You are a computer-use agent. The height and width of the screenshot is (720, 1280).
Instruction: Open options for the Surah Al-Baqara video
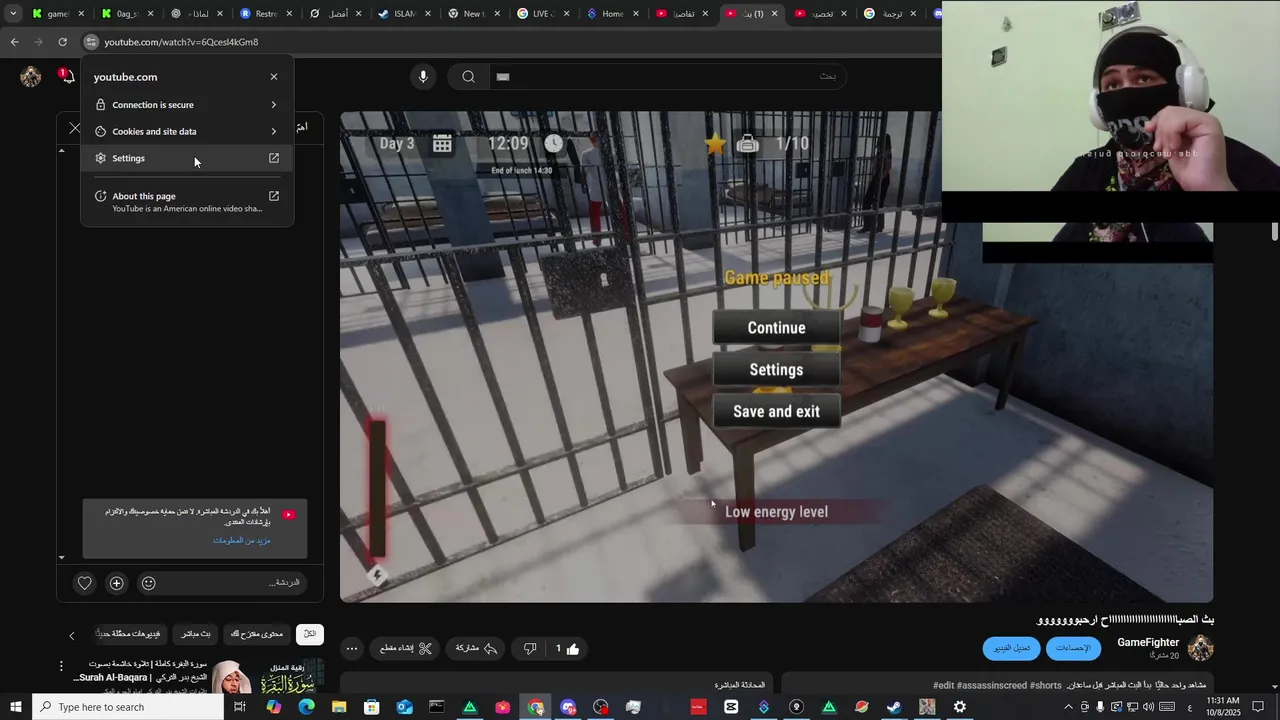[61, 666]
